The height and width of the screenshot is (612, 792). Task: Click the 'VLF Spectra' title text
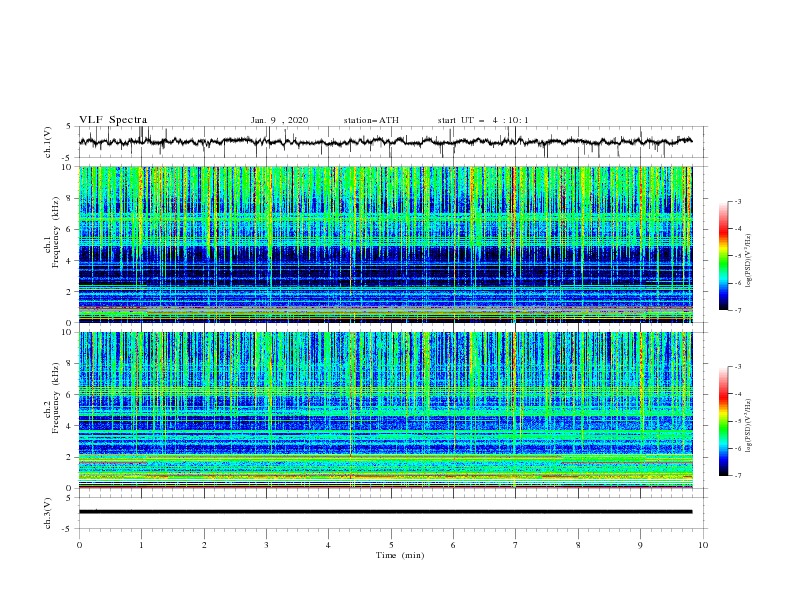pyautogui.click(x=113, y=120)
